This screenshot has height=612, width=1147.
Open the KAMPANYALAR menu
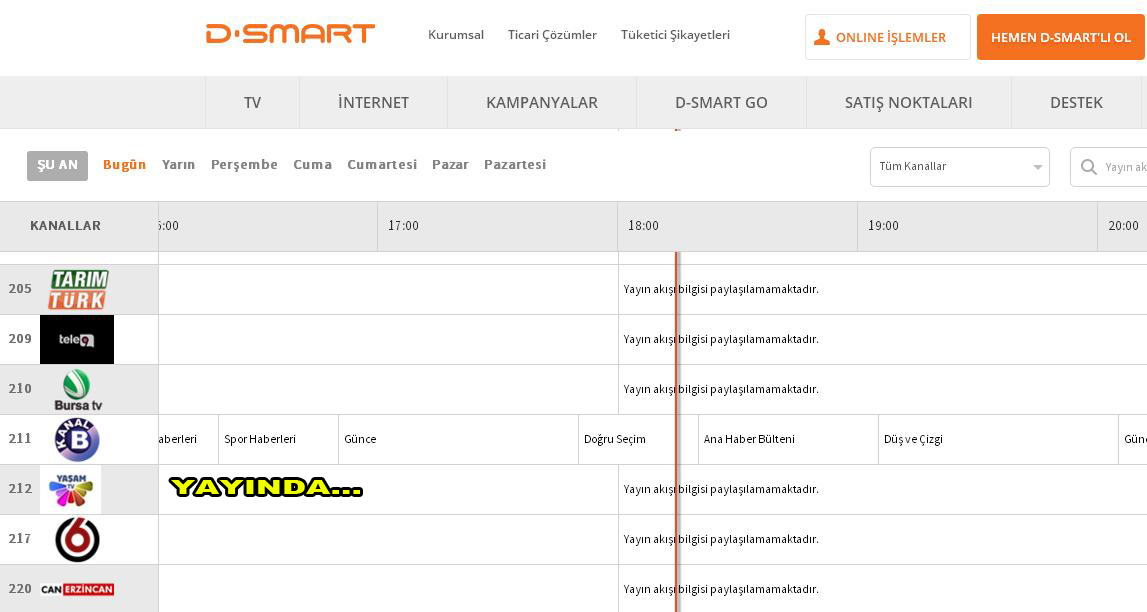[542, 102]
